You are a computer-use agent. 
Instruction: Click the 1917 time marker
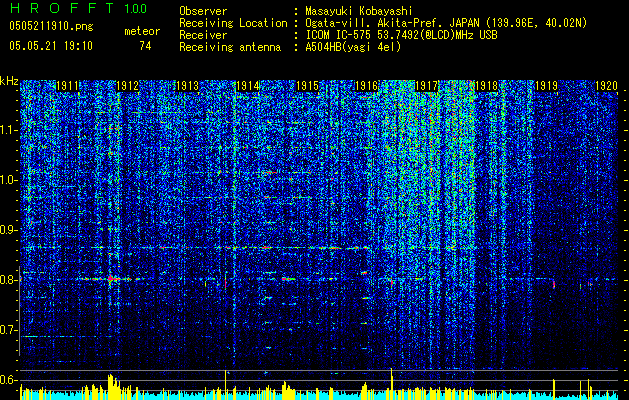(426, 86)
